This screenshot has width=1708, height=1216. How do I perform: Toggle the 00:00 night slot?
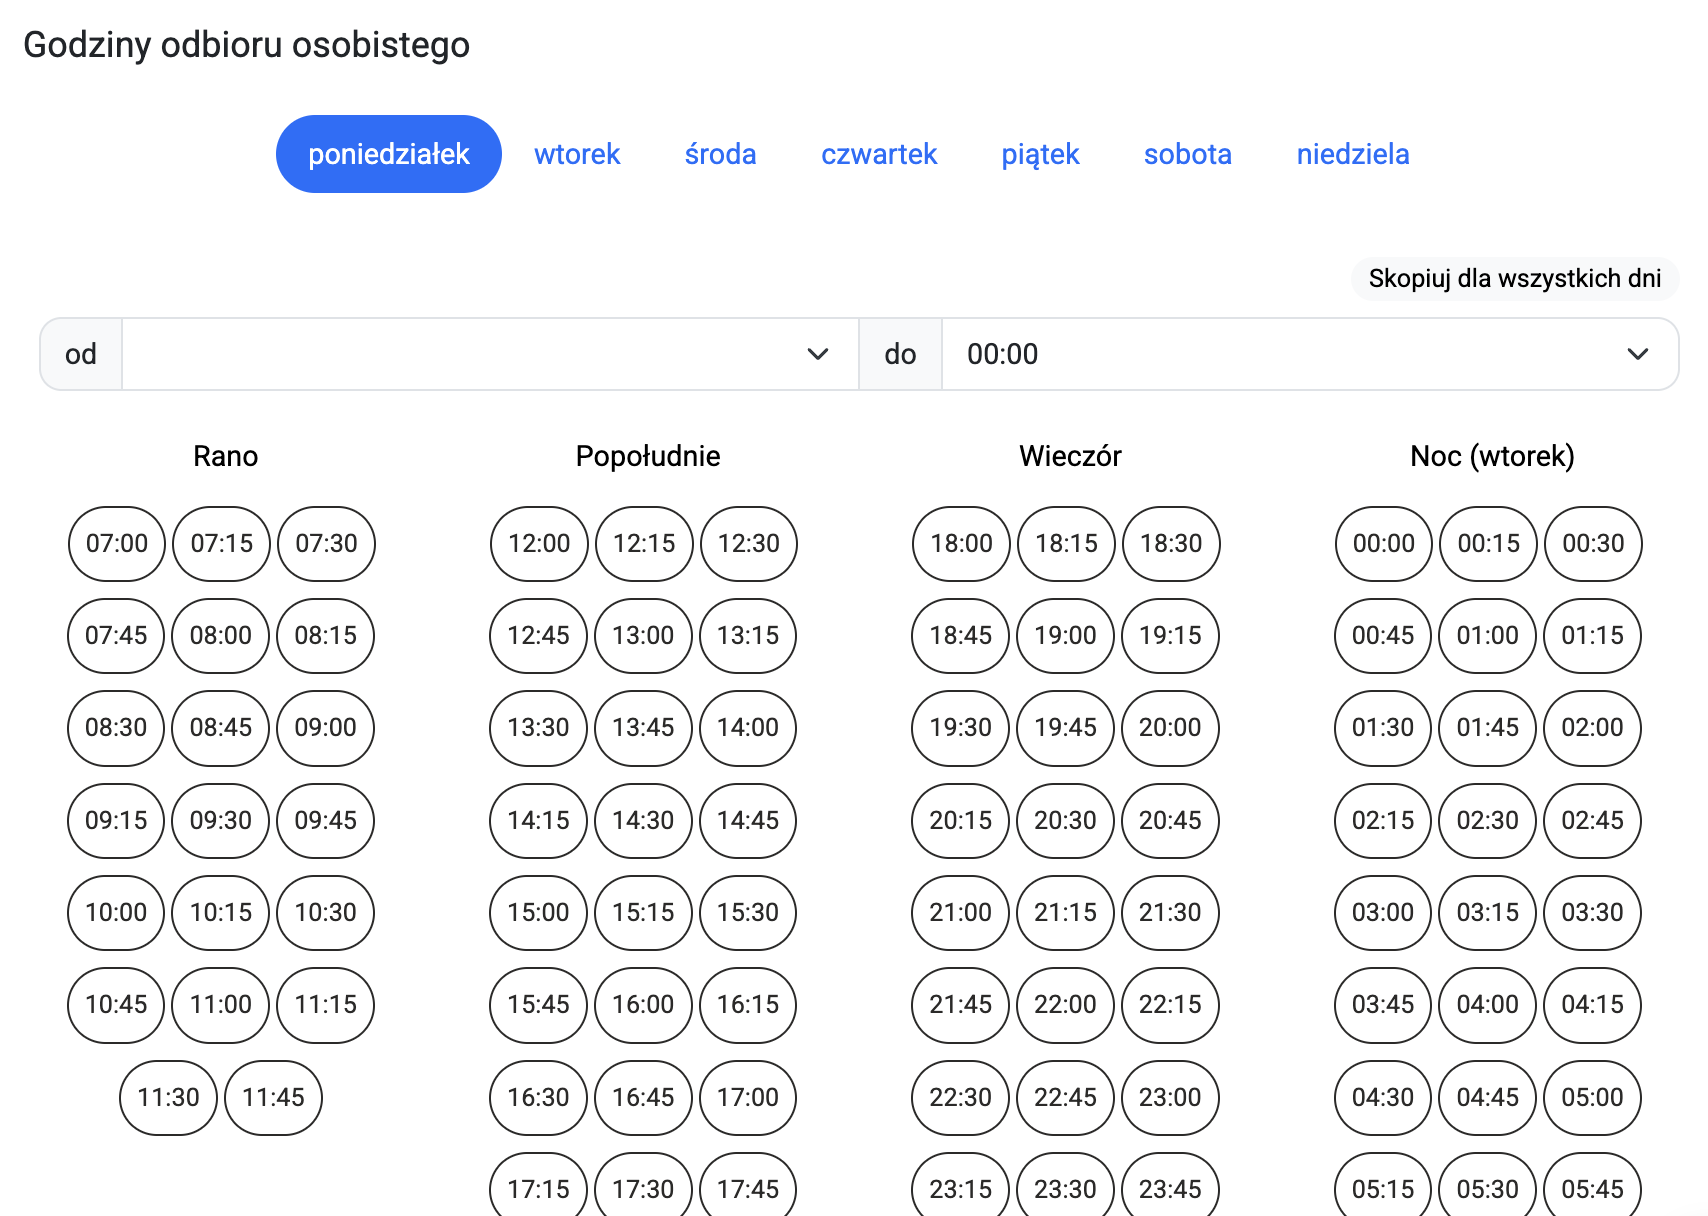[x=1384, y=544]
